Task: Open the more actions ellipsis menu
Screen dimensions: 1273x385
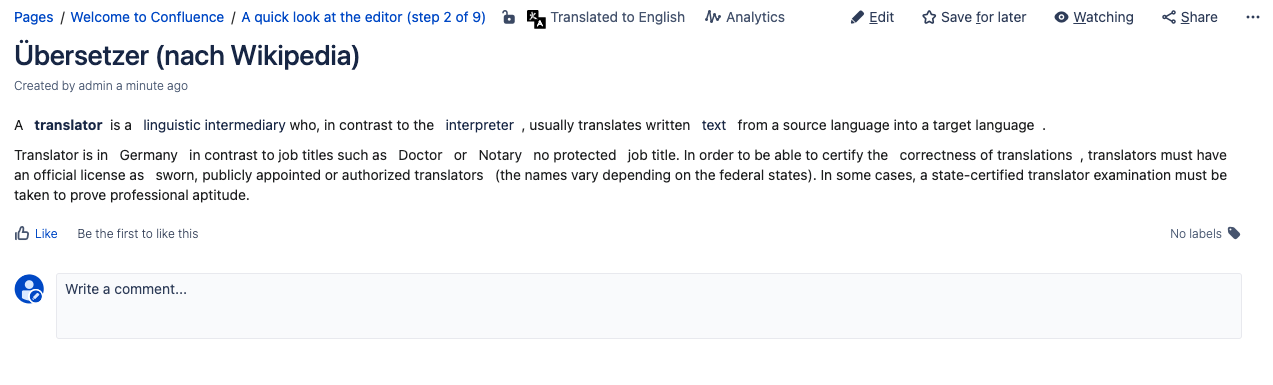Action: [x=1253, y=17]
